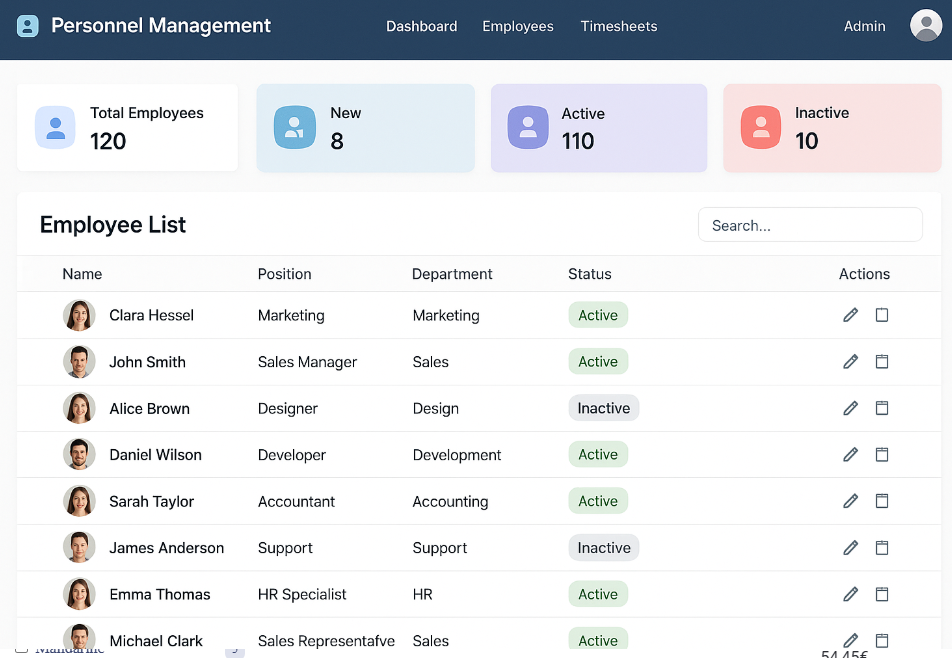Open Daniel Wilson's profile photo thumbnail

79,455
